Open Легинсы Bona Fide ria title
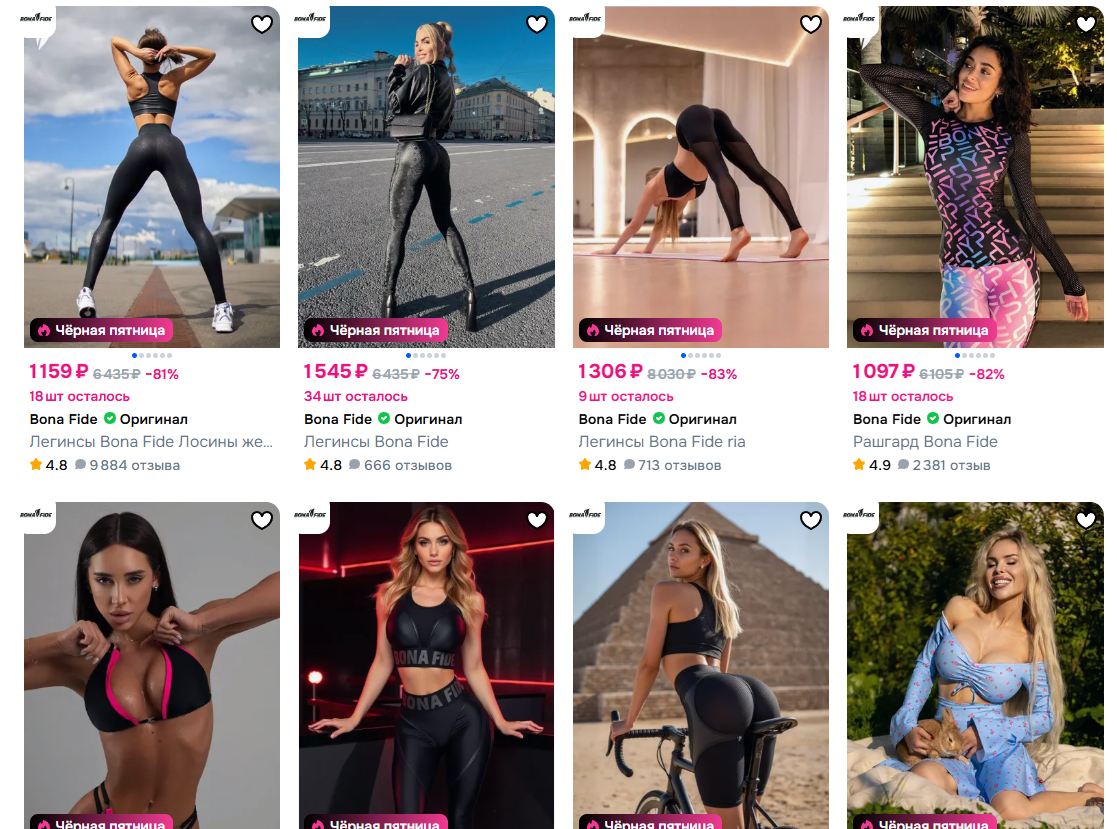The image size is (1117, 829). pyautogui.click(x=662, y=442)
